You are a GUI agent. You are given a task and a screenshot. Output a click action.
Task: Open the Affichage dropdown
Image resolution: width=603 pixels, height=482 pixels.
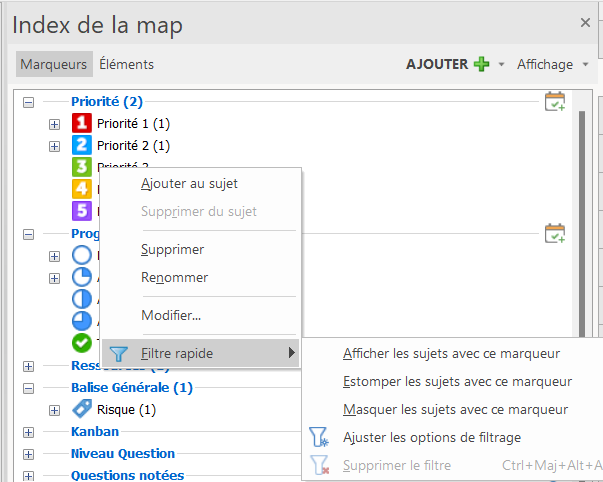pyautogui.click(x=552, y=64)
